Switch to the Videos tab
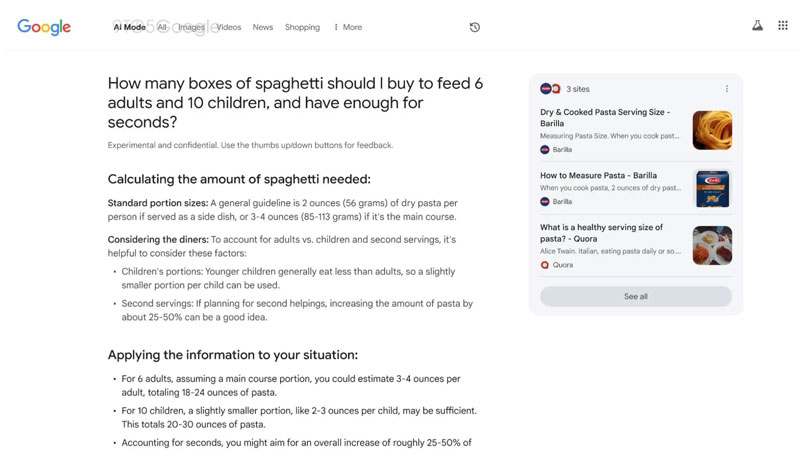Viewport: 800px width, 450px height. point(229,27)
